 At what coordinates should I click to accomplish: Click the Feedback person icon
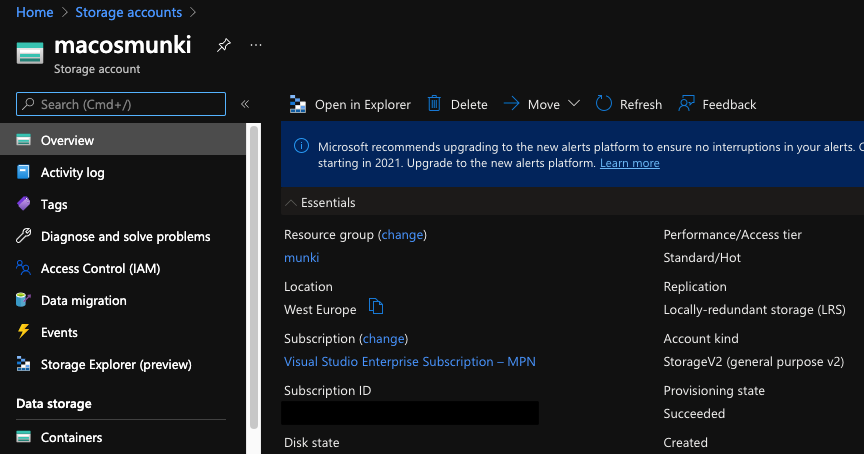point(687,104)
